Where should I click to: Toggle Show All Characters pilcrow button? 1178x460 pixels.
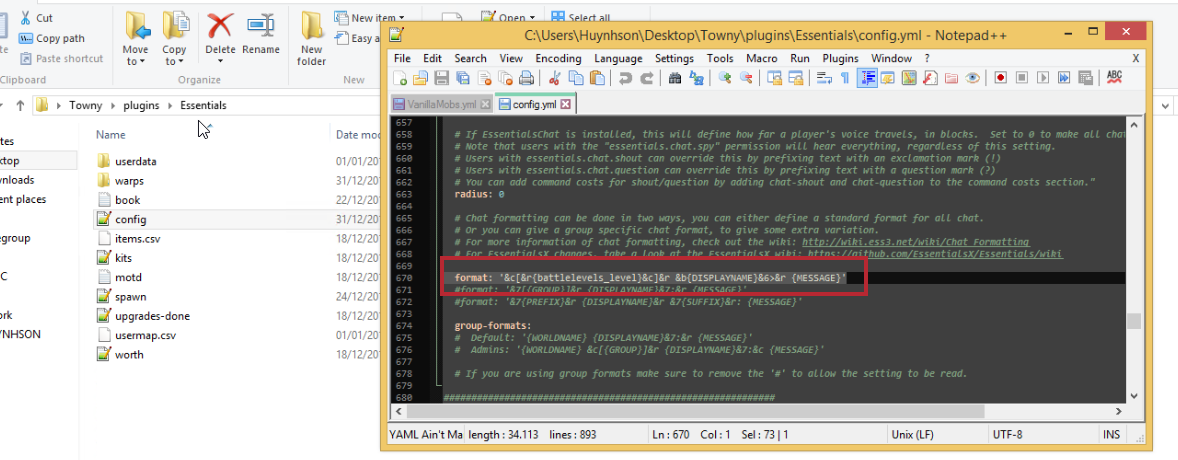[845, 78]
